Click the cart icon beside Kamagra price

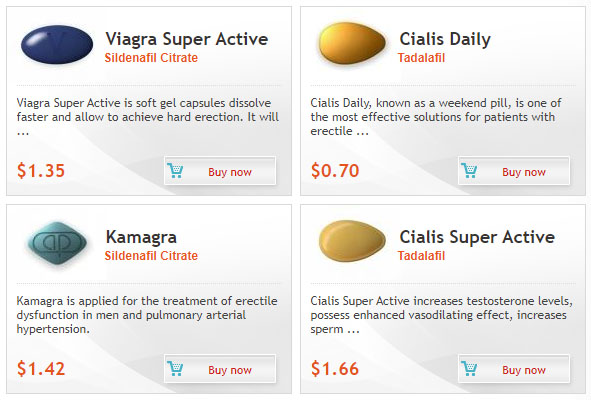click(175, 368)
